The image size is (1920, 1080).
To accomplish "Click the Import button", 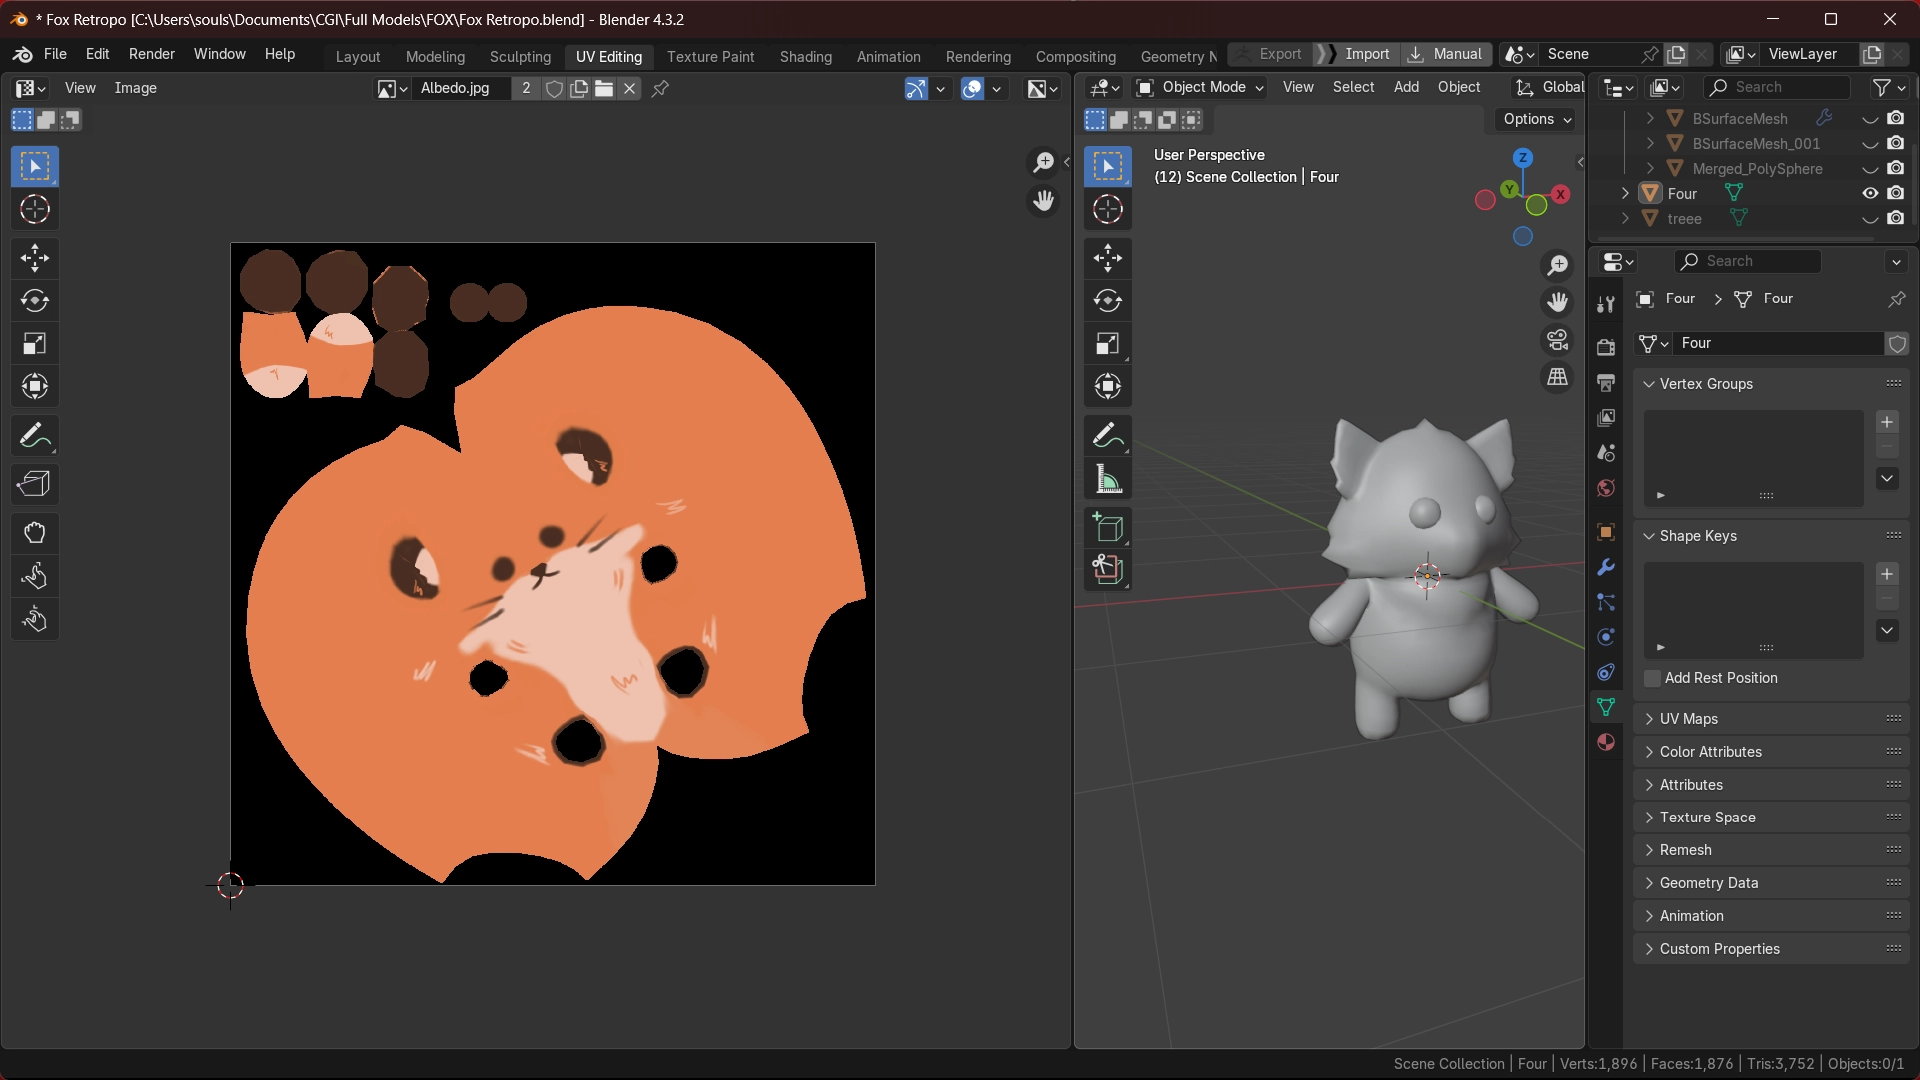I will point(1366,54).
